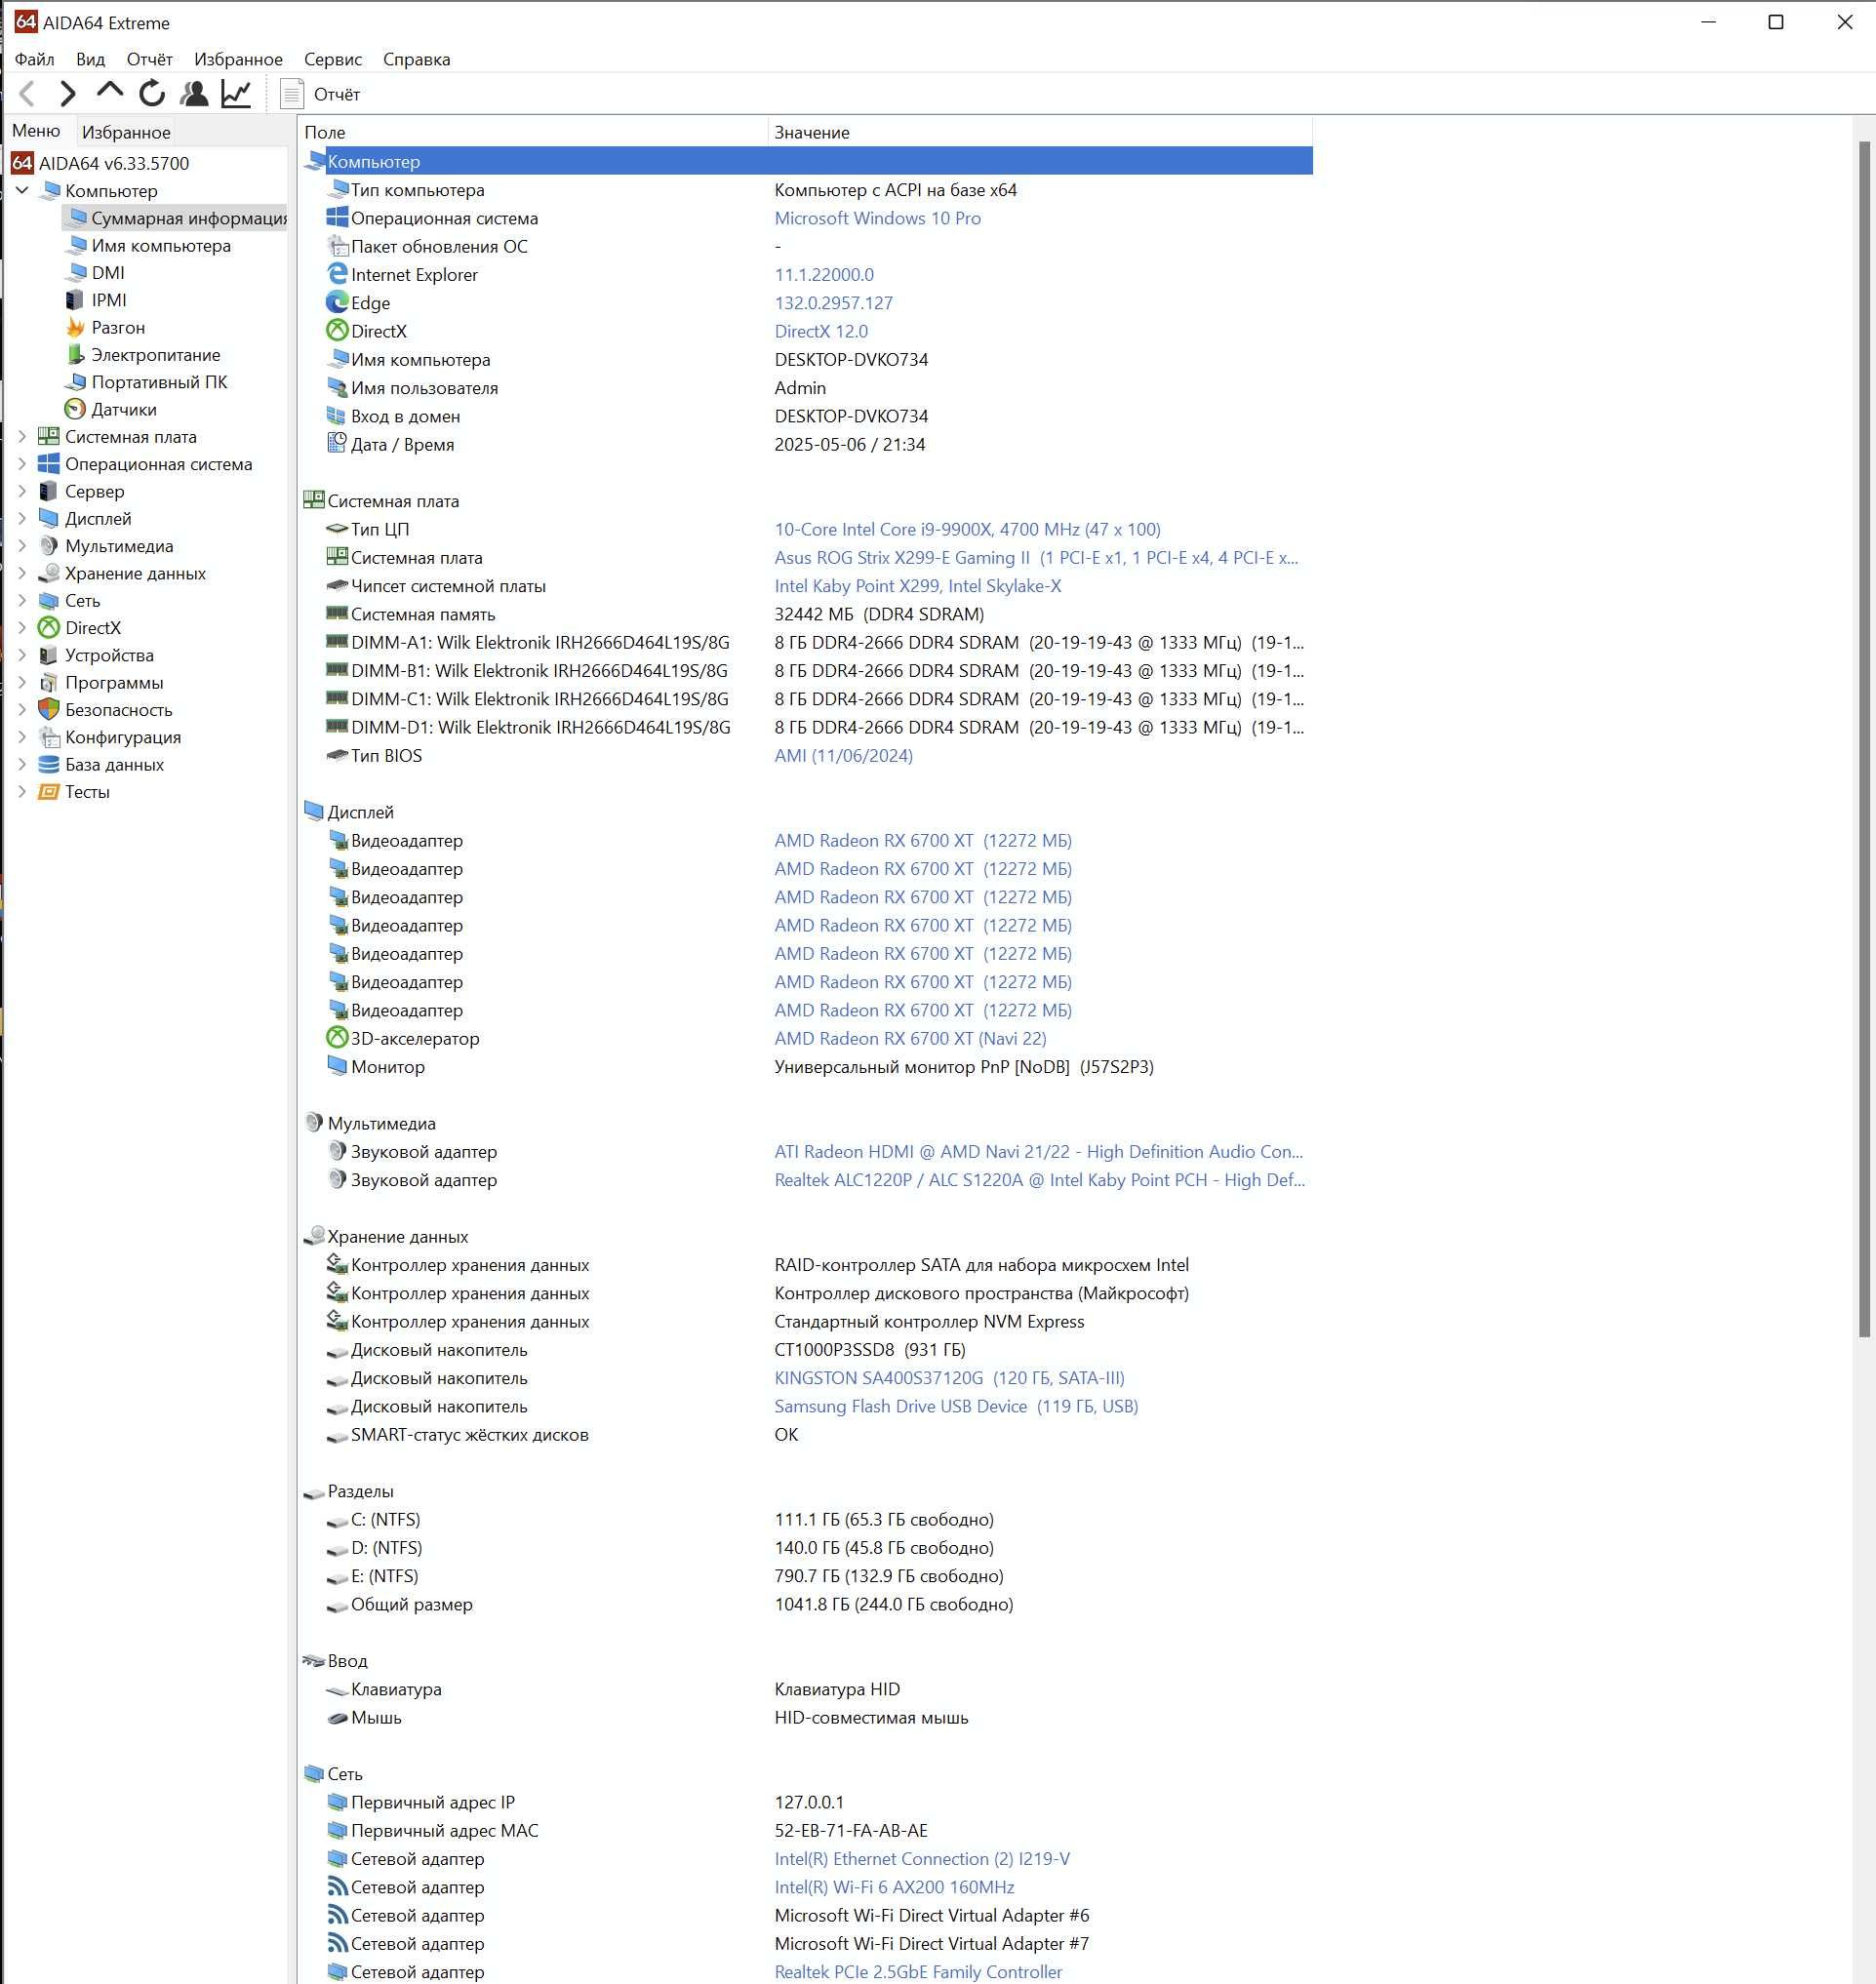Open Asus ROG Strix X299-E link
Image resolution: width=1876 pixels, height=1984 pixels.
click(x=1036, y=558)
